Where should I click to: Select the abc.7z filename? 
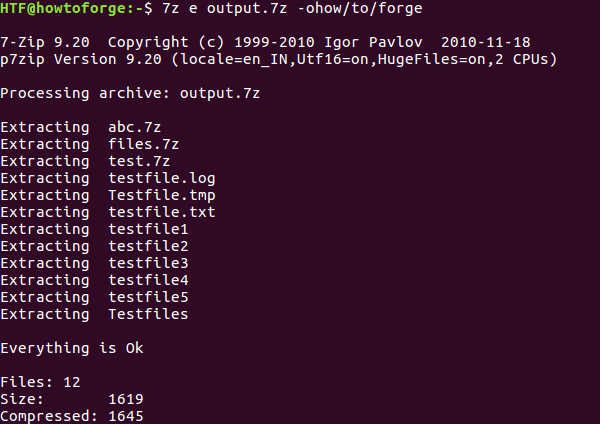coord(134,127)
